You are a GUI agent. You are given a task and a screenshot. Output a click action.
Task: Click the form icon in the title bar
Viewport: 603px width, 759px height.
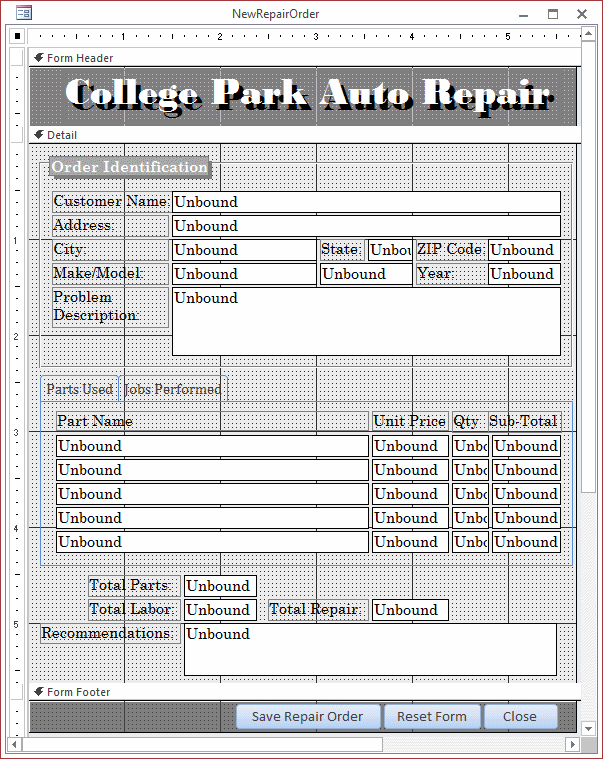(x=24, y=13)
